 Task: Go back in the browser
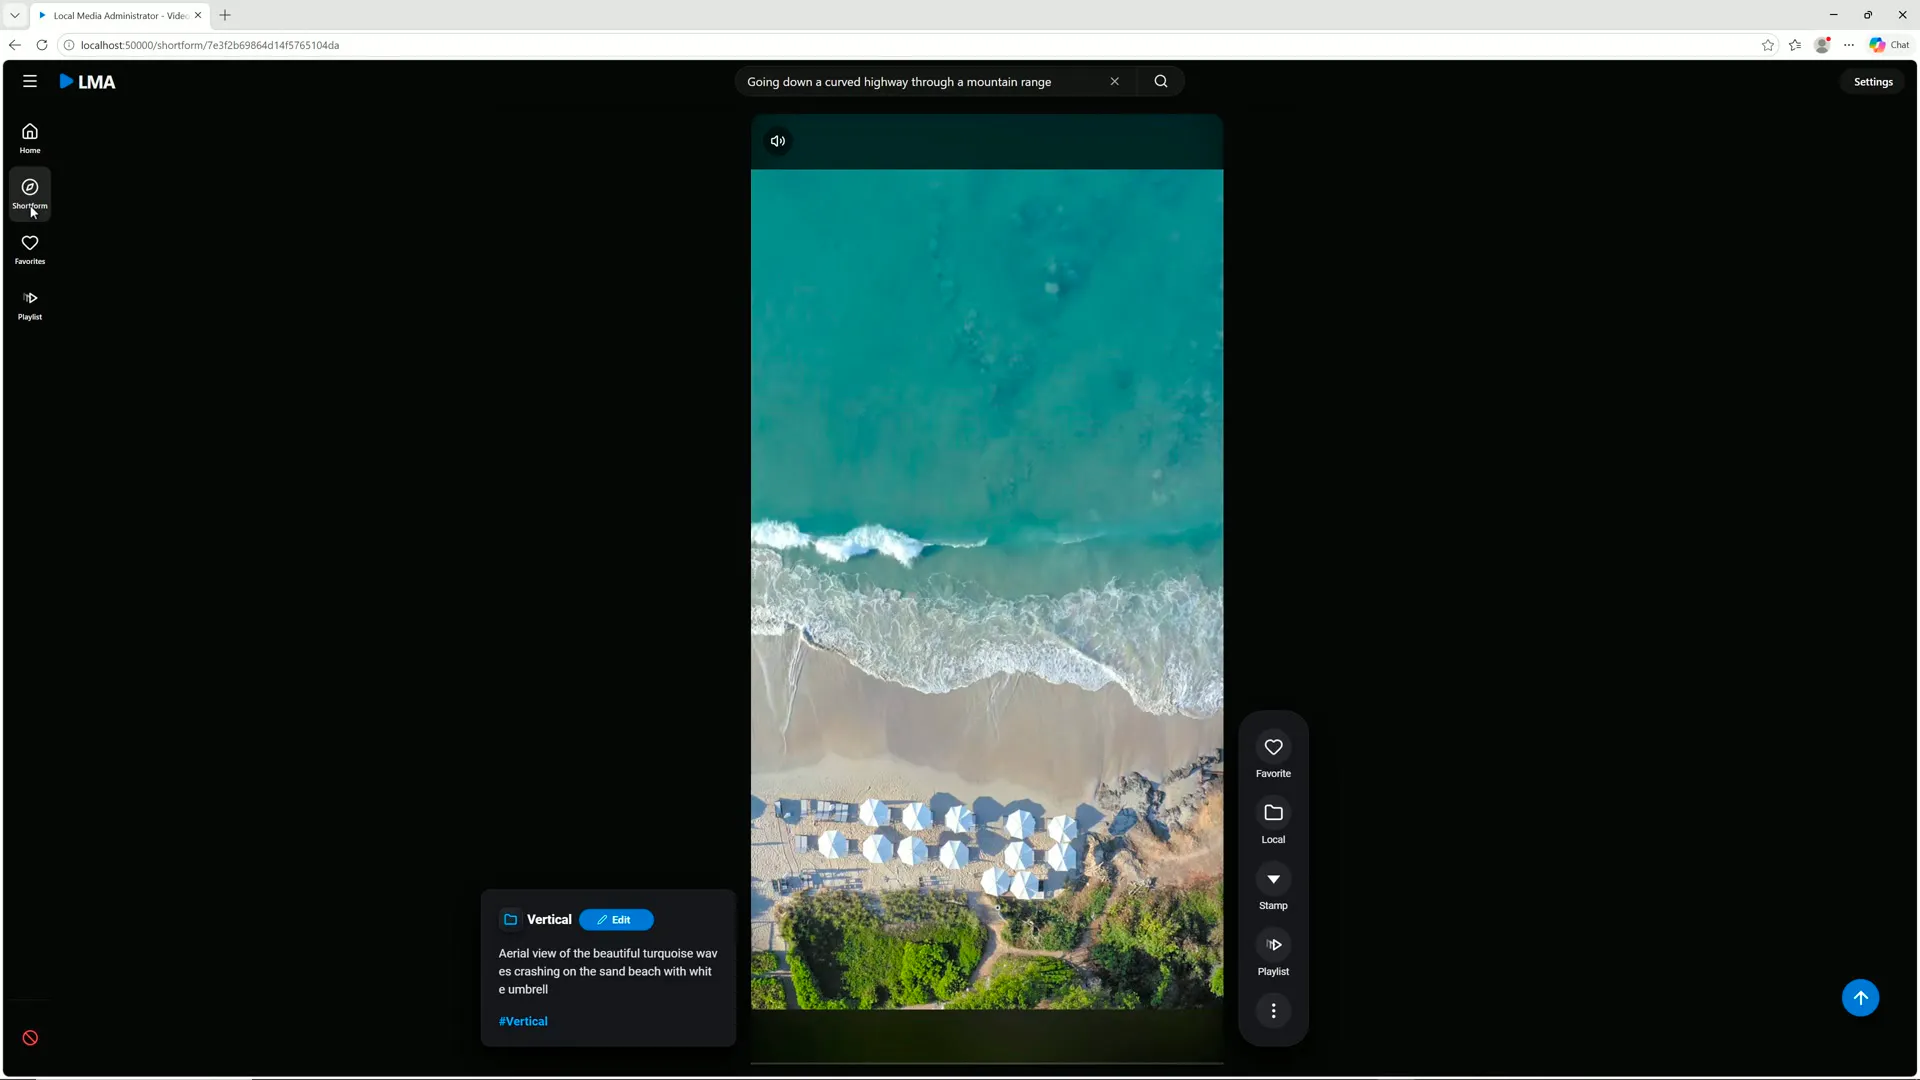[x=14, y=45]
